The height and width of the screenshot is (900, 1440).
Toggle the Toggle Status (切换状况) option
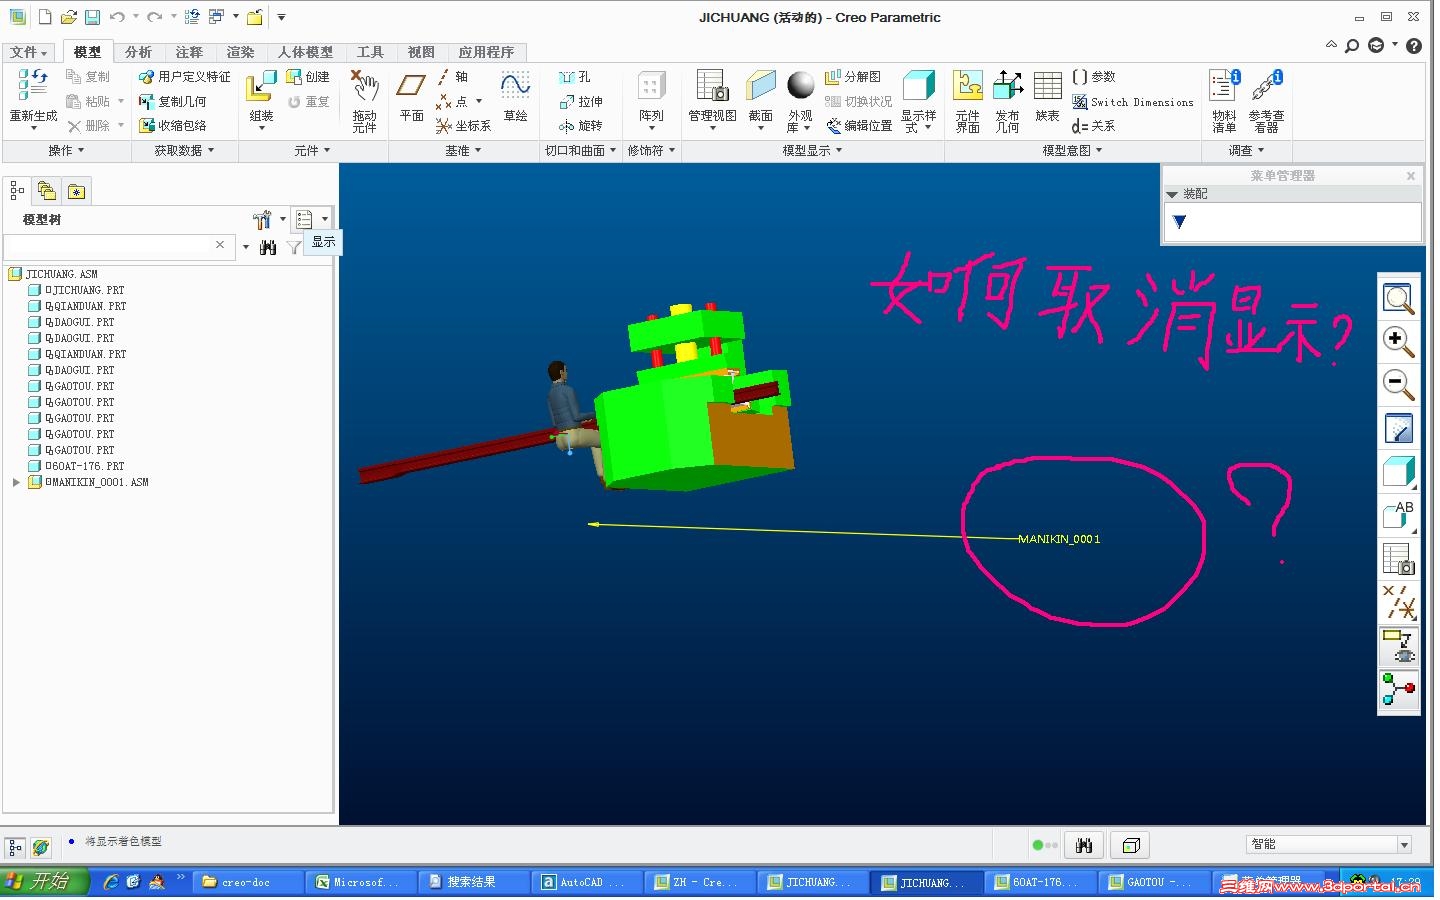point(859,102)
